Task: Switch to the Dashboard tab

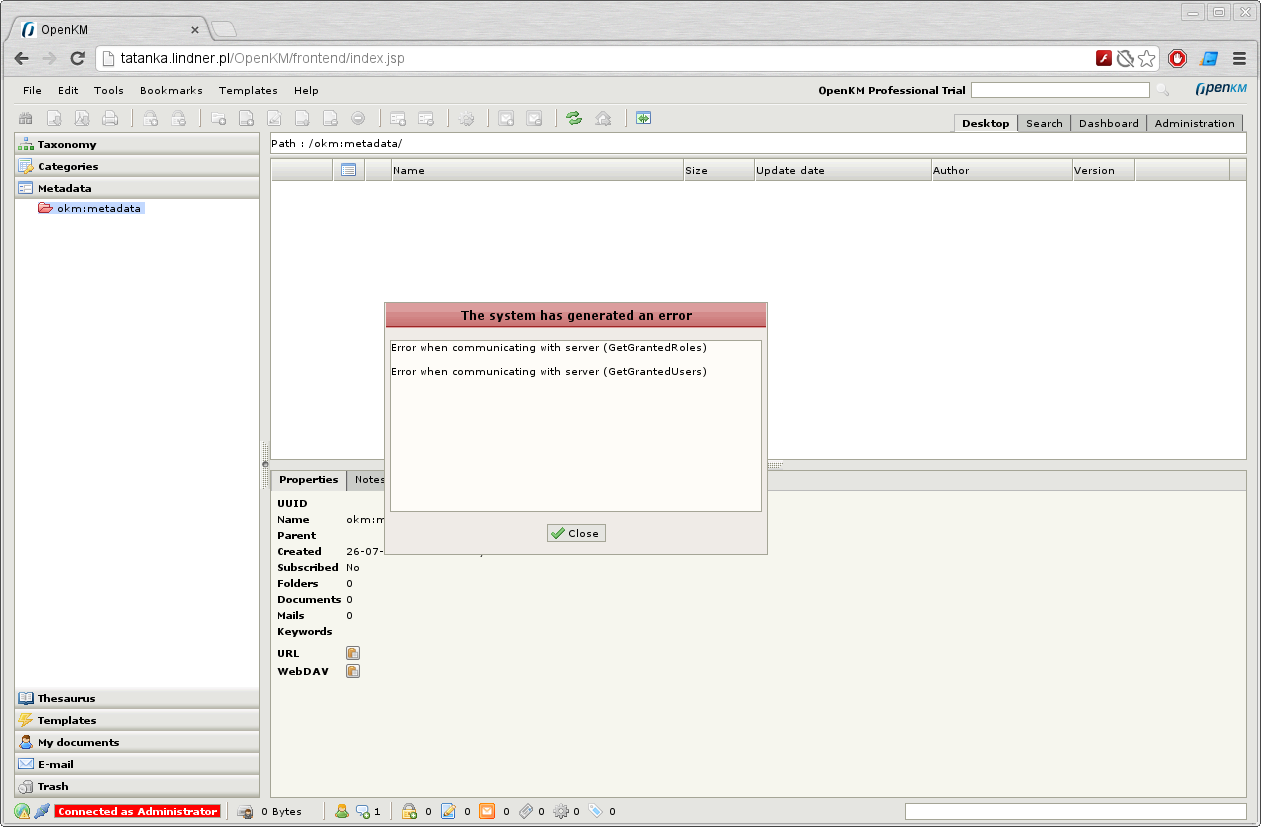Action: coord(1108,123)
